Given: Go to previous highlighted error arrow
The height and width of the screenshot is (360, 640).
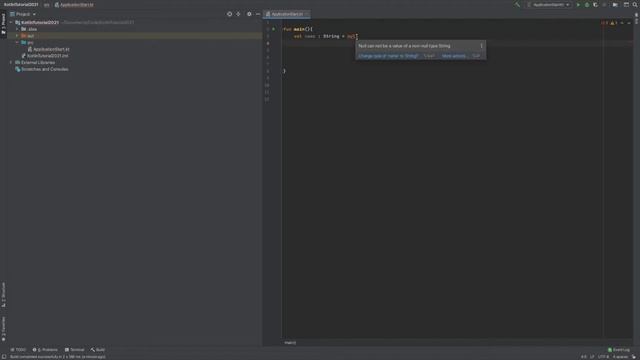Looking at the screenshot, I should point(622,23).
